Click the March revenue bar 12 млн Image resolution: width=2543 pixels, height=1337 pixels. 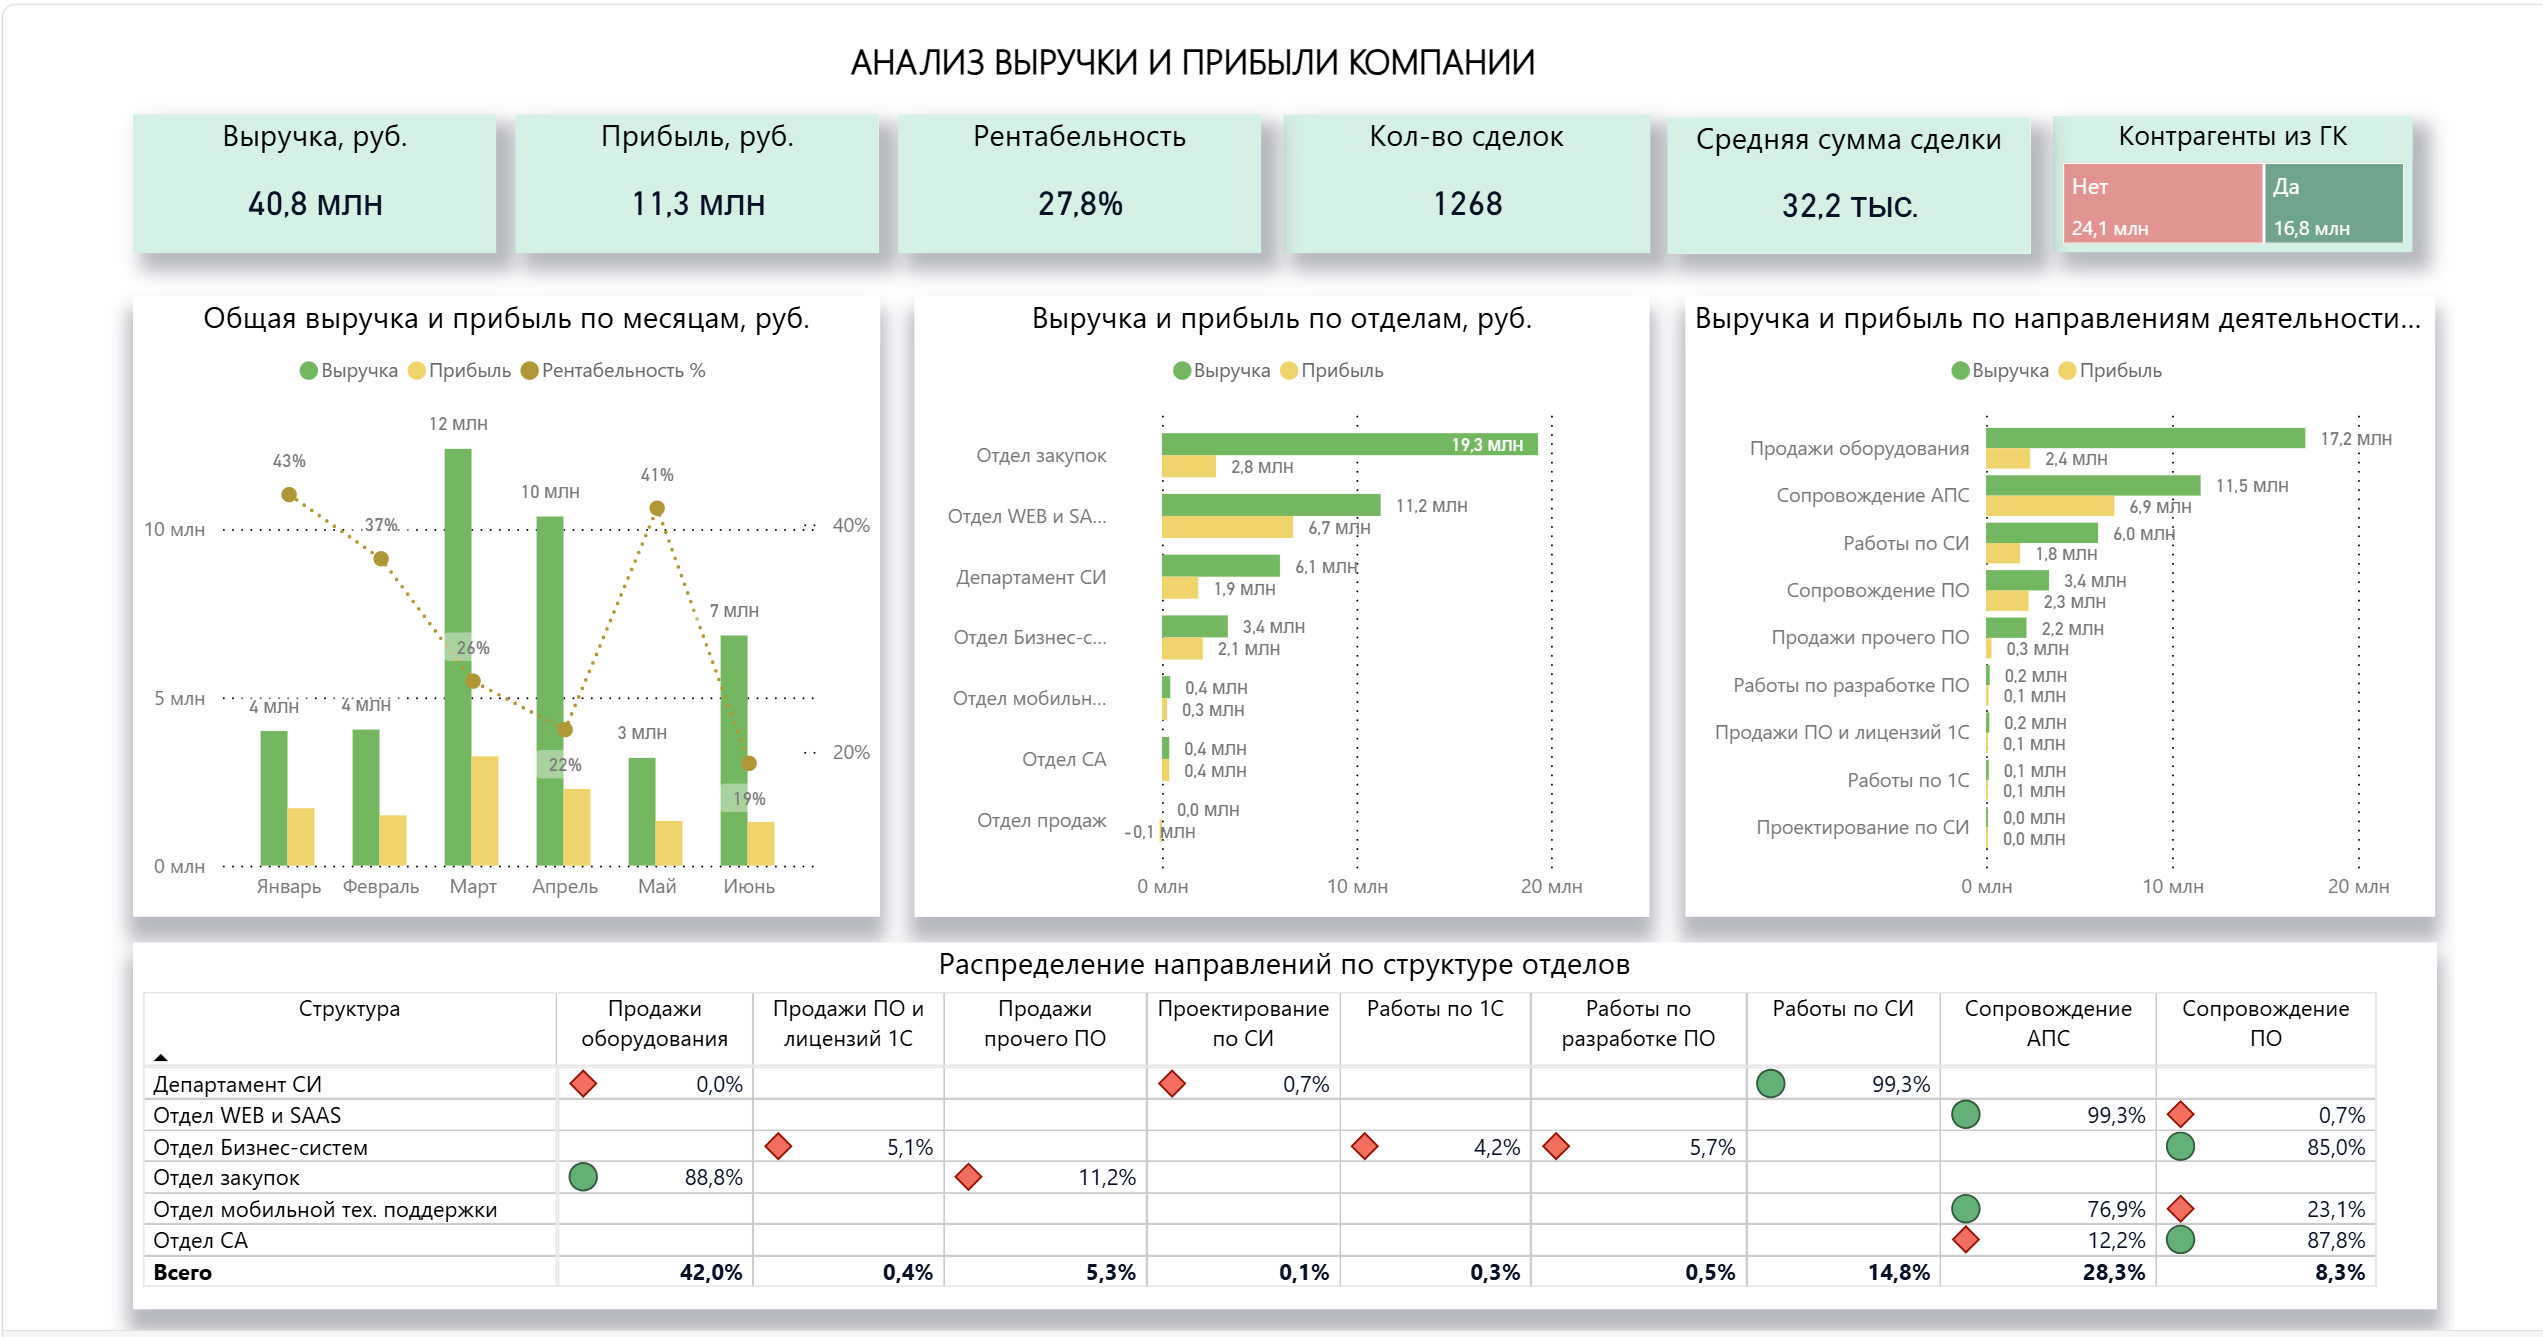[x=458, y=657]
